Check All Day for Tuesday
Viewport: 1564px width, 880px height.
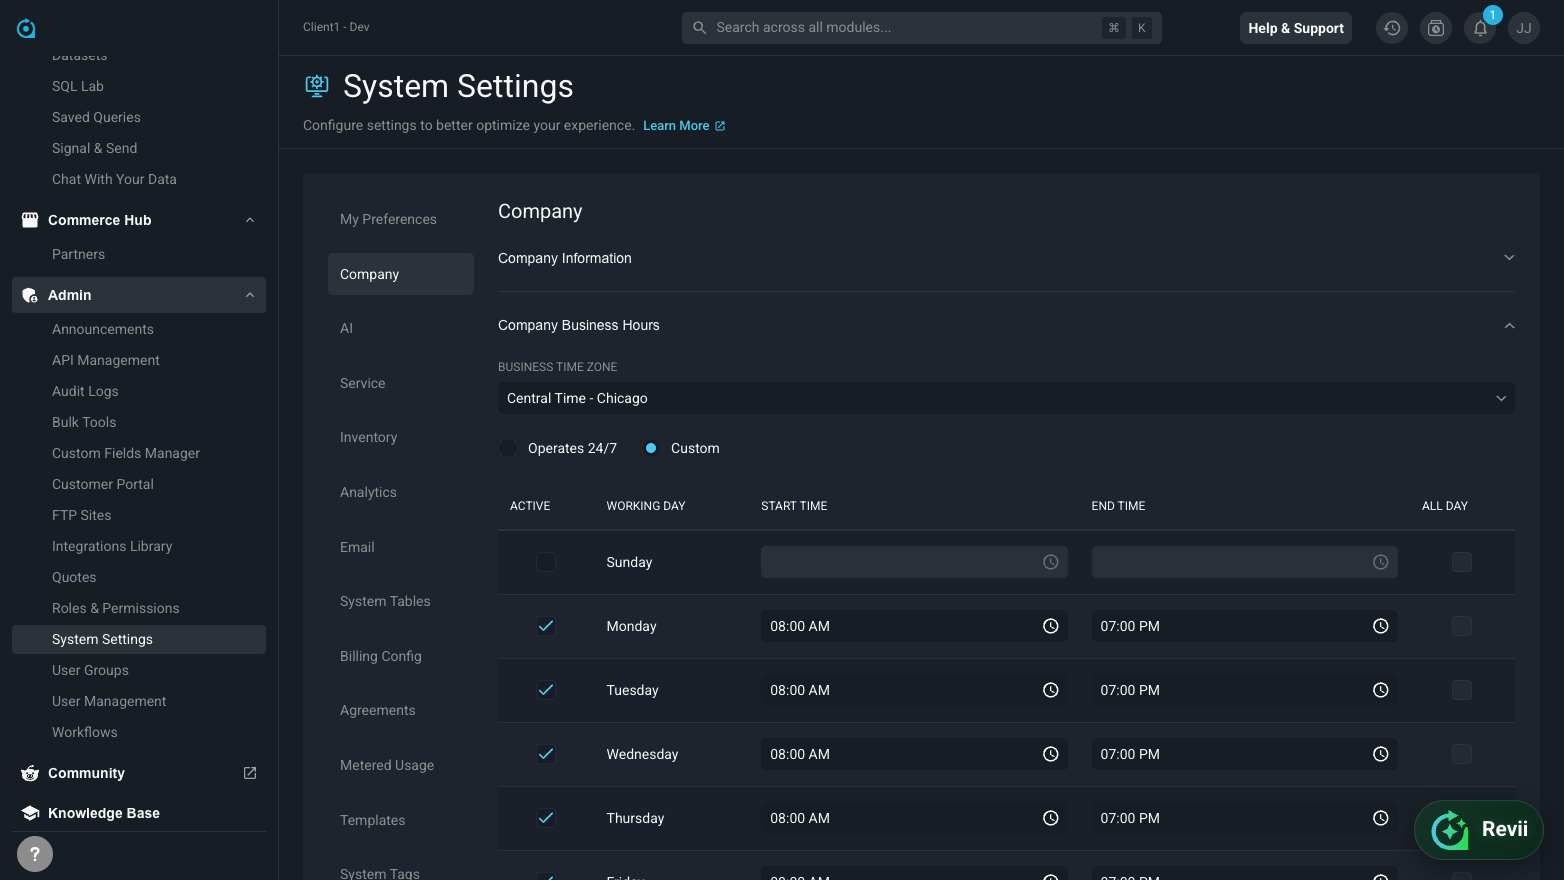[x=1462, y=690]
